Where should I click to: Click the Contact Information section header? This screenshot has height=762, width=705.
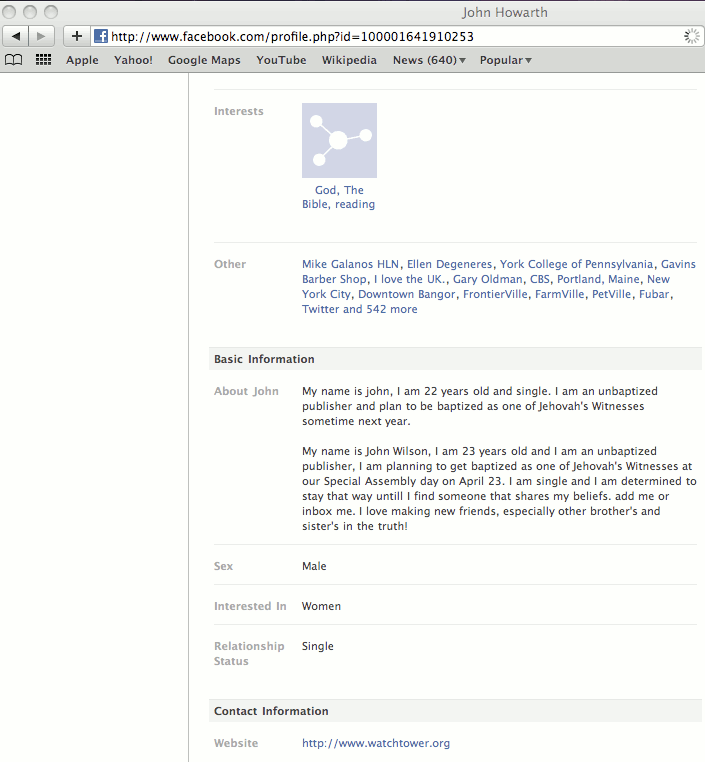[x=455, y=711]
